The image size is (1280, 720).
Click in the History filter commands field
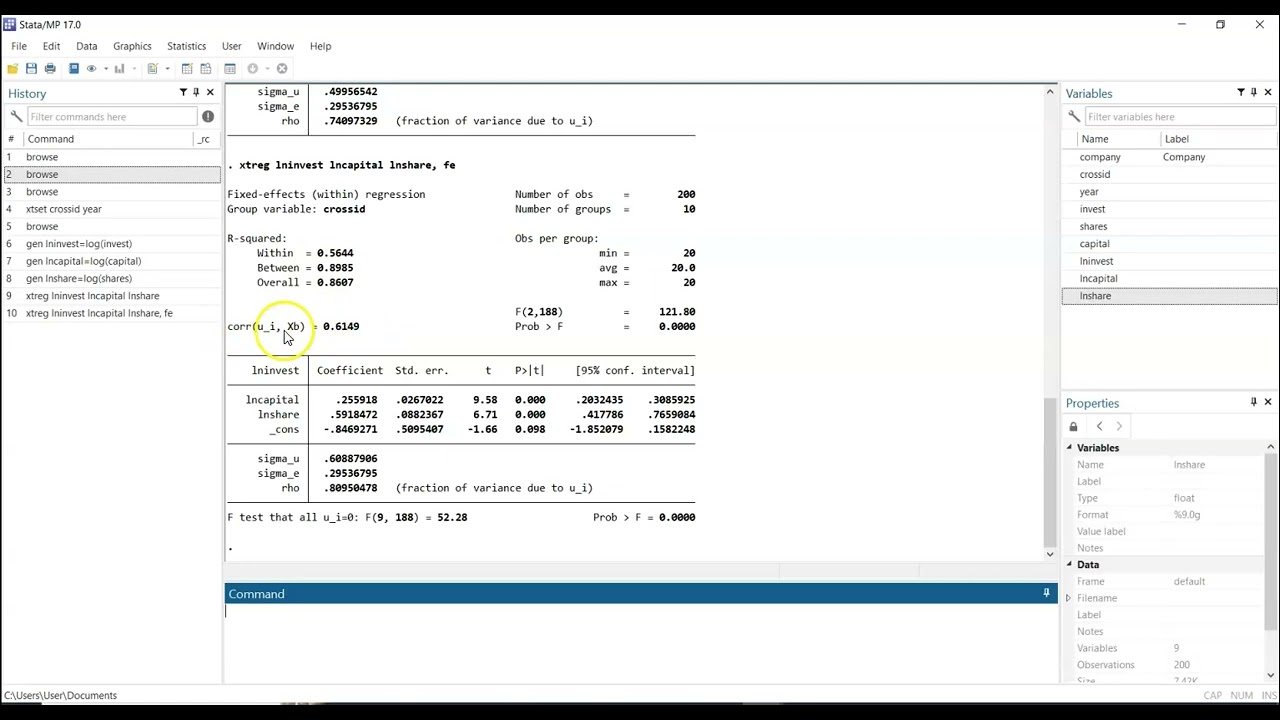tap(112, 117)
